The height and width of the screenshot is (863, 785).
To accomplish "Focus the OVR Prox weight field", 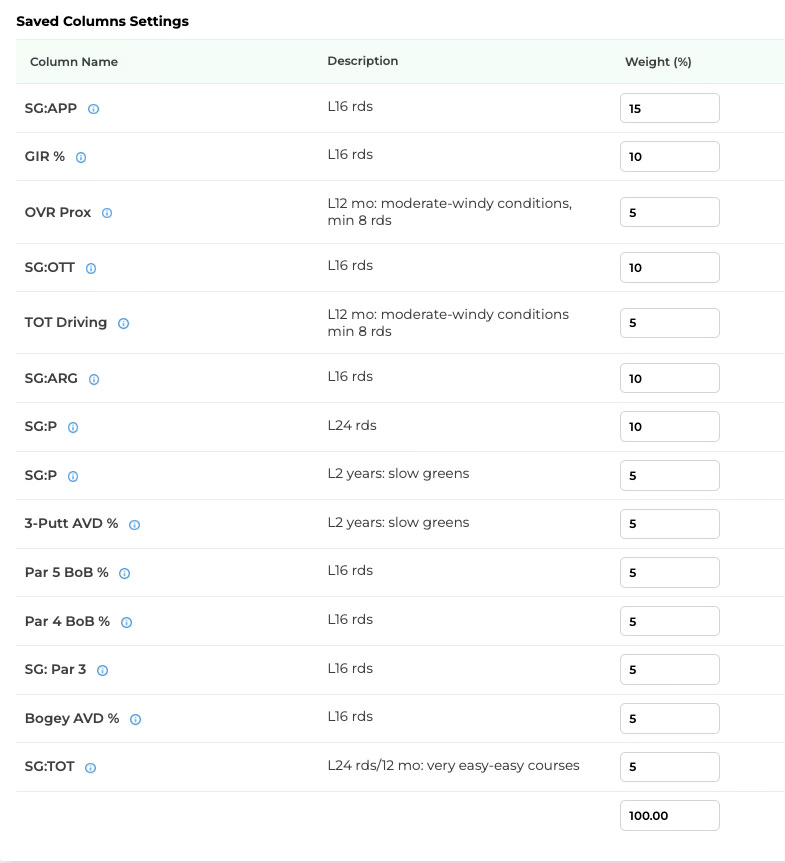I will (669, 212).
